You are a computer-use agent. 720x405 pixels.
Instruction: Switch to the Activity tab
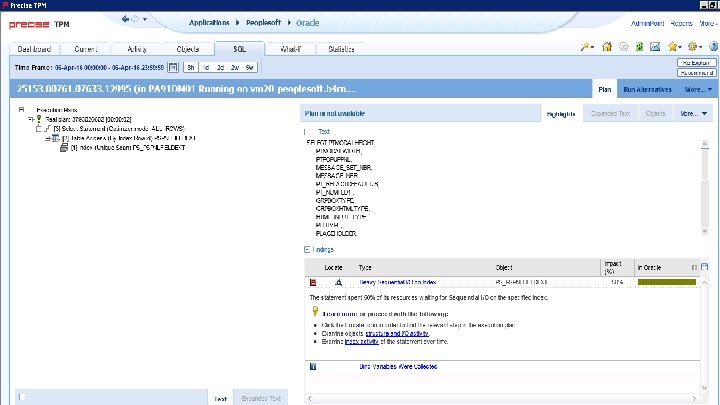136,49
